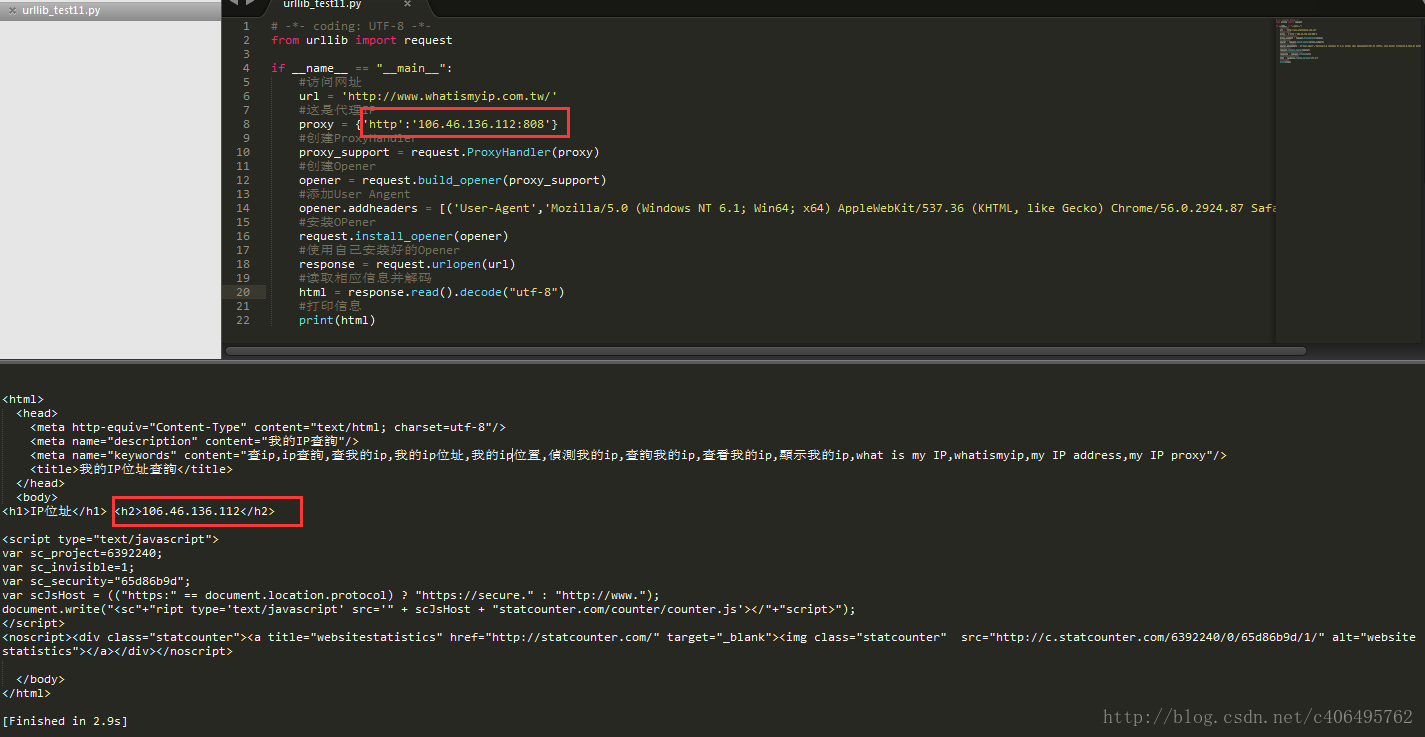1425x737 pixels.
Task: Click the meta keywords line in output
Action: [628, 455]
